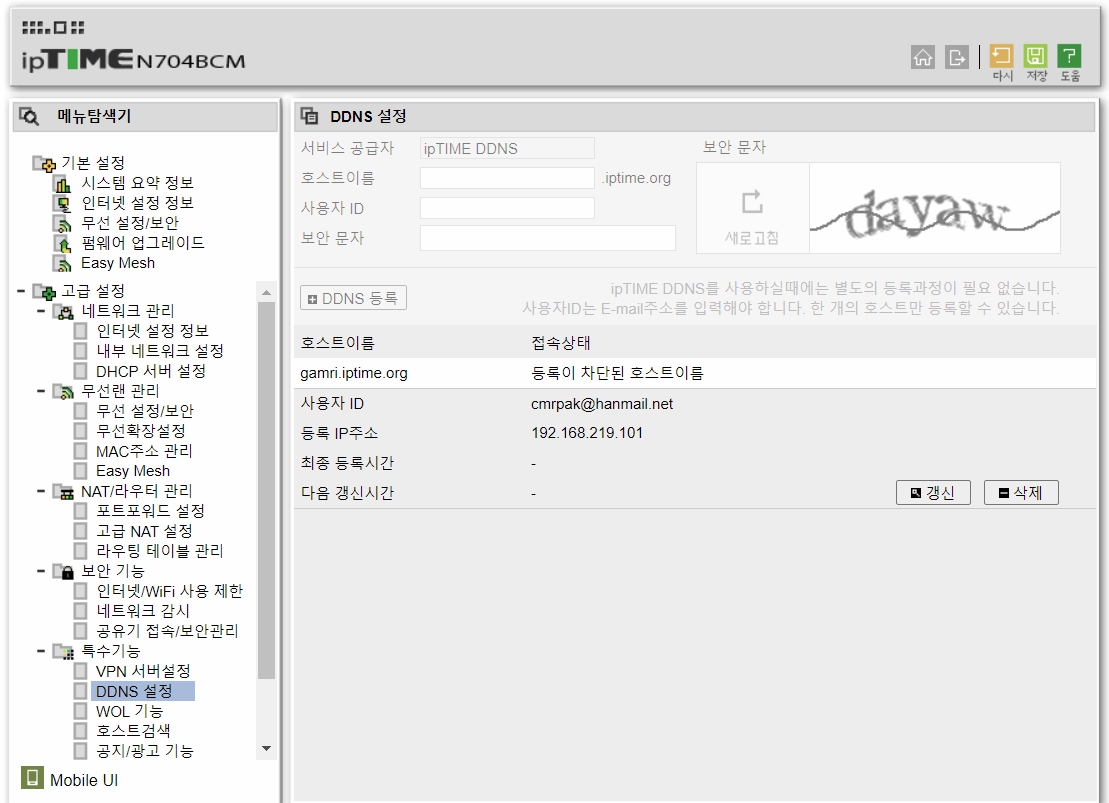
Task: Click the NAT/라우터 관리 folder icon
Action: pos(64,492)
